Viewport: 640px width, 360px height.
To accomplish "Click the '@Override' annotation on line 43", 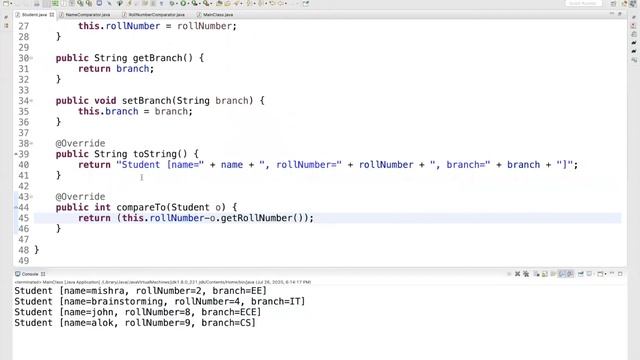I will [80, 197].
